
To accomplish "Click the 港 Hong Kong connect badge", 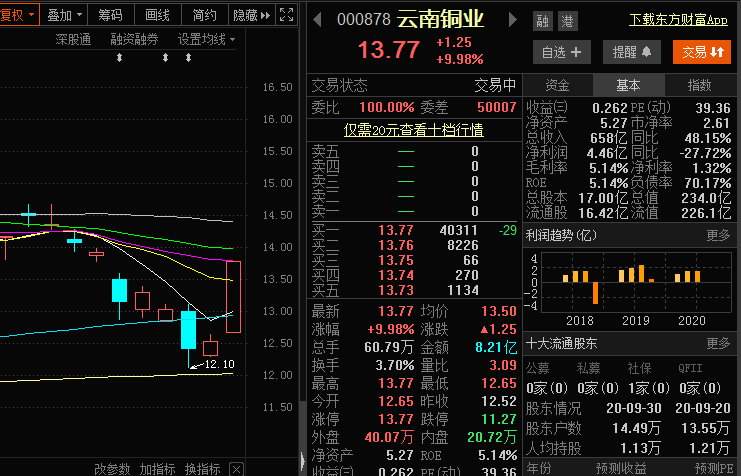I will tap(568, 21).
